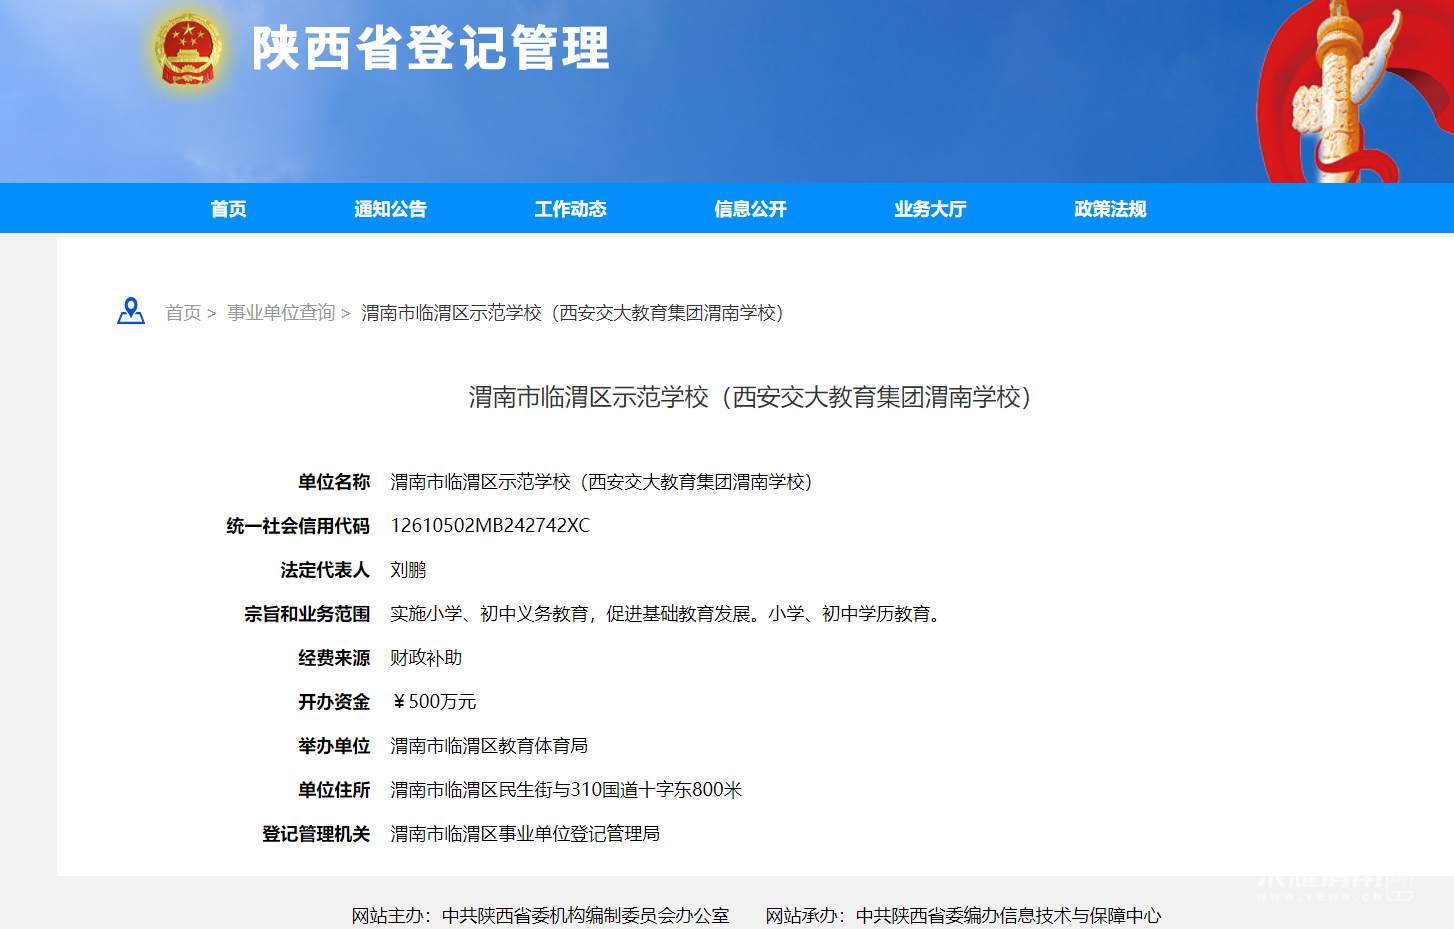Open the 政策法规 navigation menu item
The image size is (1454, 929).
tap(1110, 209)
